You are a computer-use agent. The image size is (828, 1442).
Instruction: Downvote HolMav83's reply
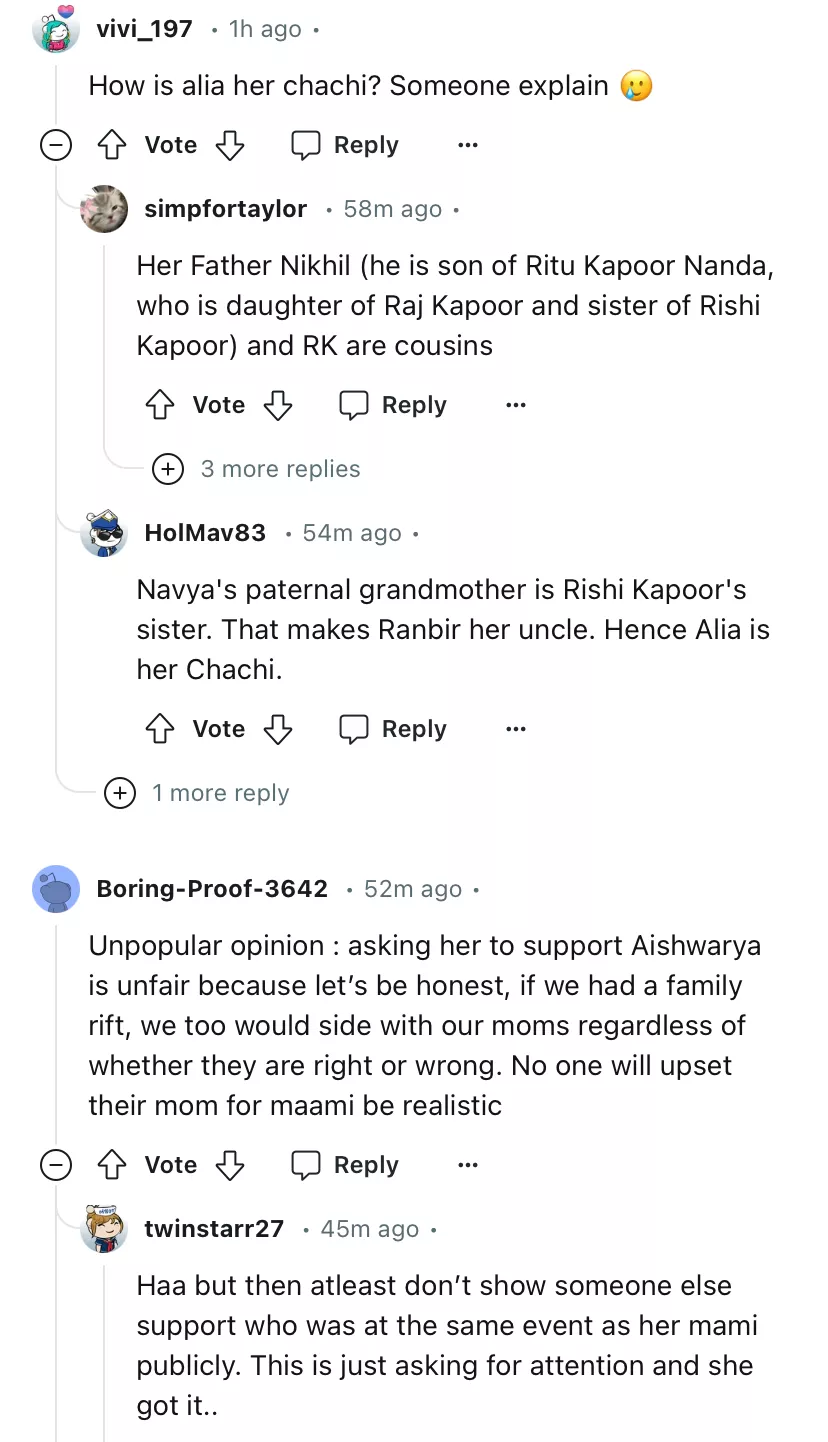(277, 729)
